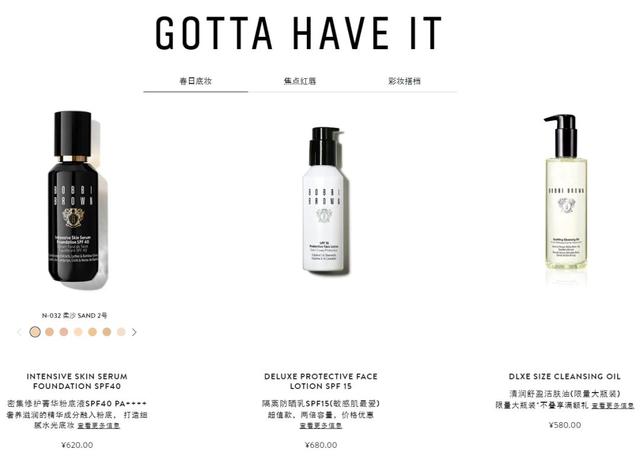Click the next shade arrow chevron
Screen dimensions: 640x456
tap(134, 332)
